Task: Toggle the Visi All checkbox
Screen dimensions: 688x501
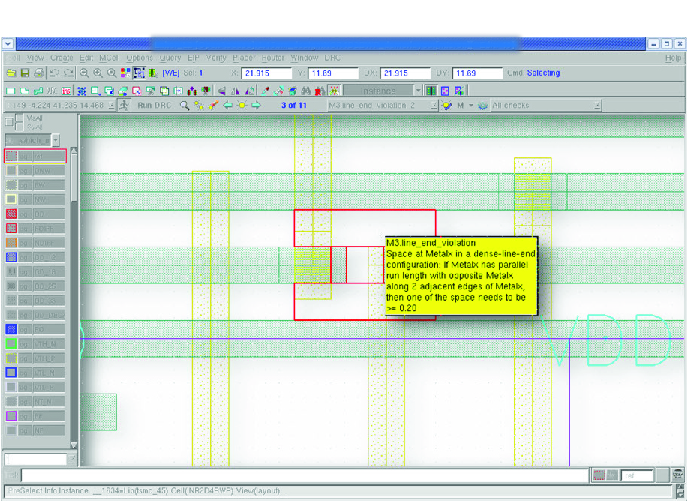Action: pyautogui.click(x=19, y=118)
